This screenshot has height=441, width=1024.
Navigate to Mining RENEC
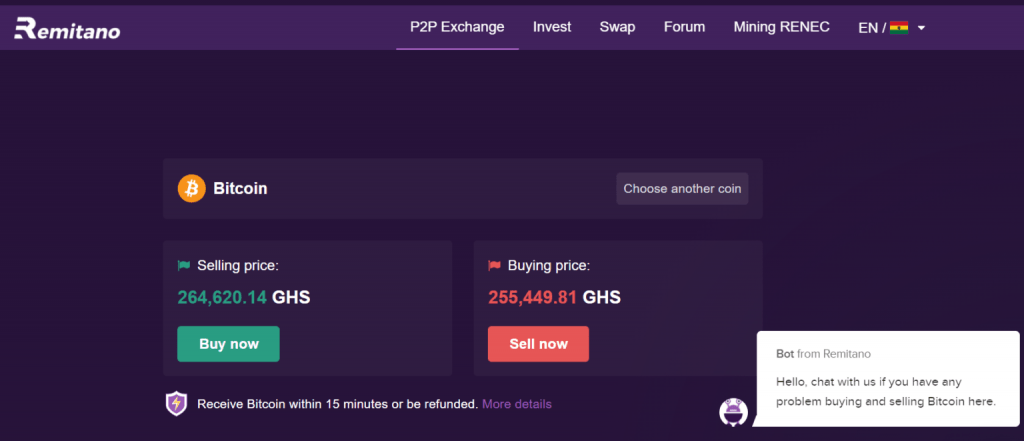pos(781,27)
